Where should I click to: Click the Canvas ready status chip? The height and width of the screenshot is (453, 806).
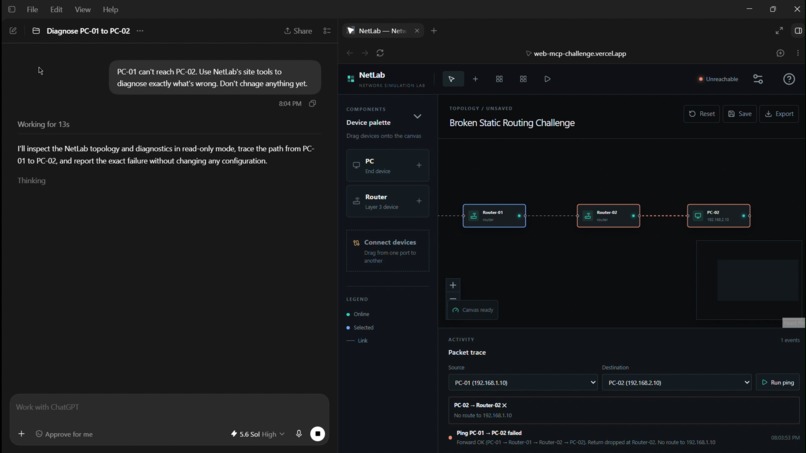point(472,310)
